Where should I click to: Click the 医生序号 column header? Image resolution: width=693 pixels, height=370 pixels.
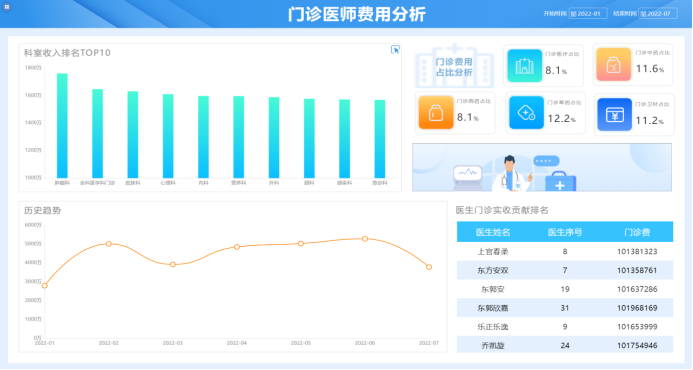(565, 232)
